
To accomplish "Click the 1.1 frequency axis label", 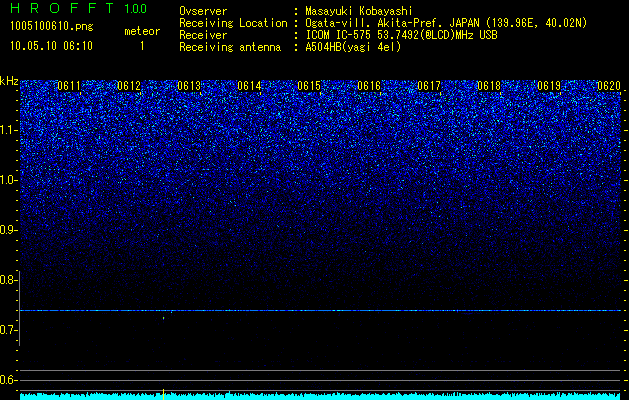I will (x=9, y=130).
